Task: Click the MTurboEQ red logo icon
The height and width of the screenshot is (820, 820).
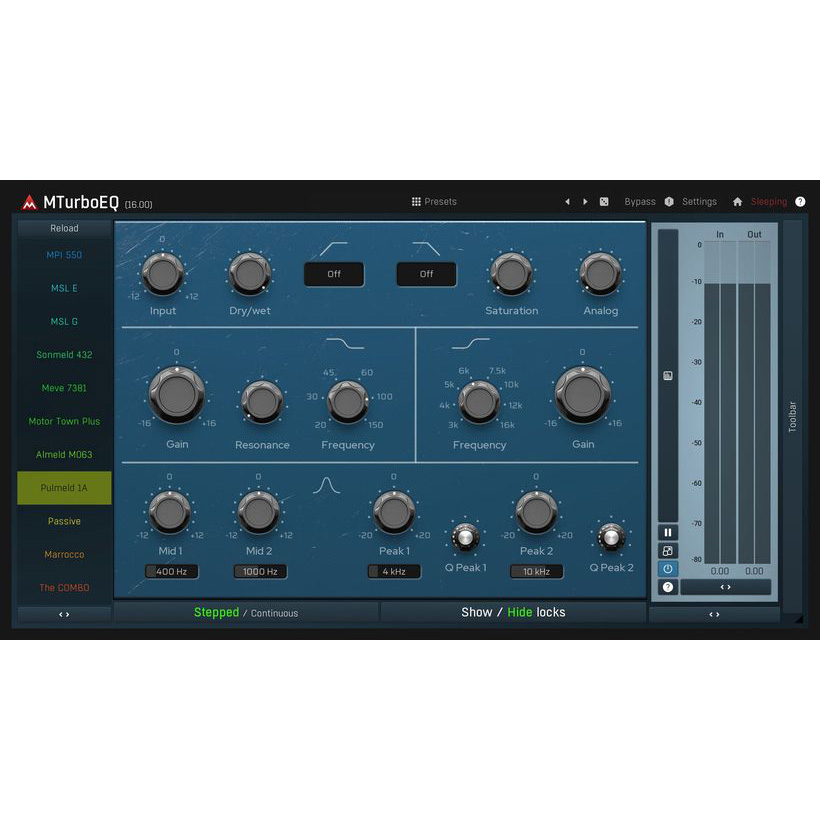Action: coord(29,202)
